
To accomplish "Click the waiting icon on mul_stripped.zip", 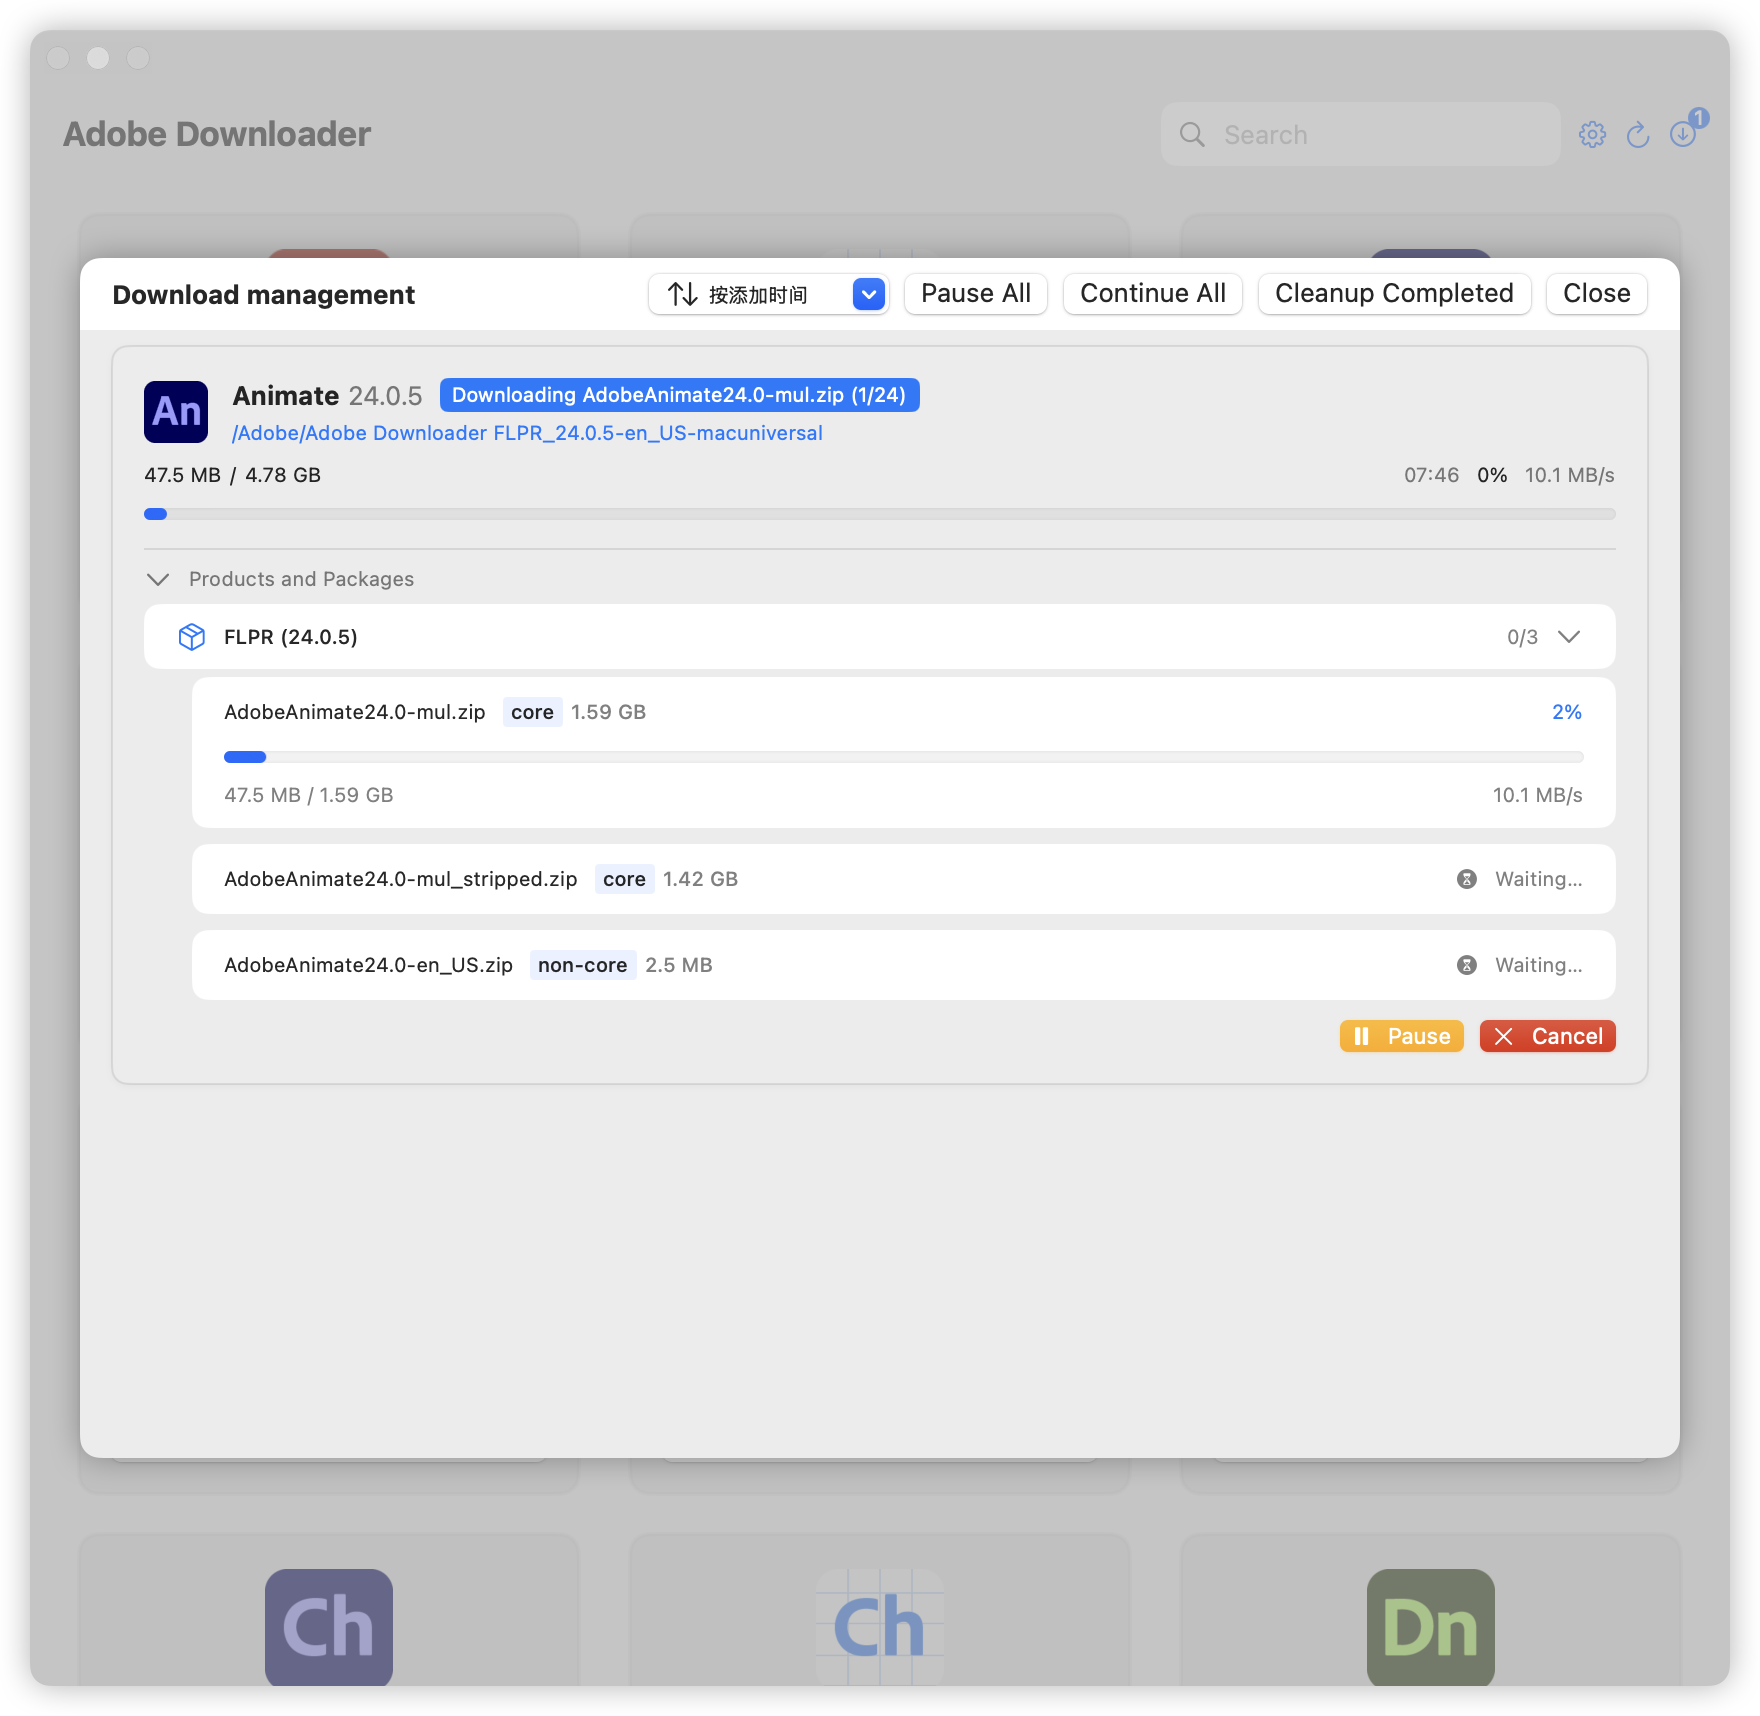I will (1465, 878).
